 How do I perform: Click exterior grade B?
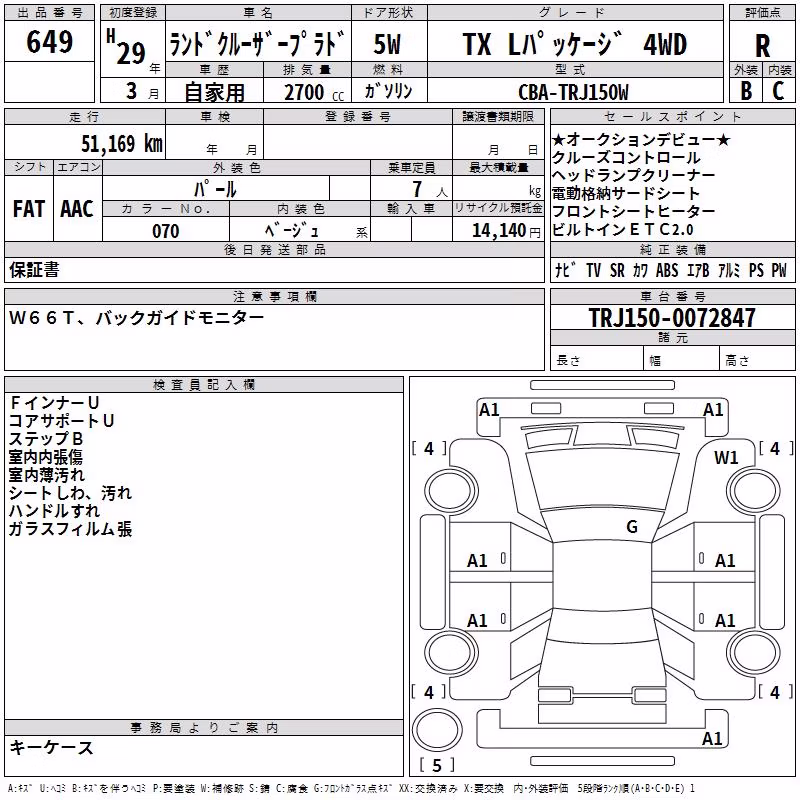(x=746, y=91)
